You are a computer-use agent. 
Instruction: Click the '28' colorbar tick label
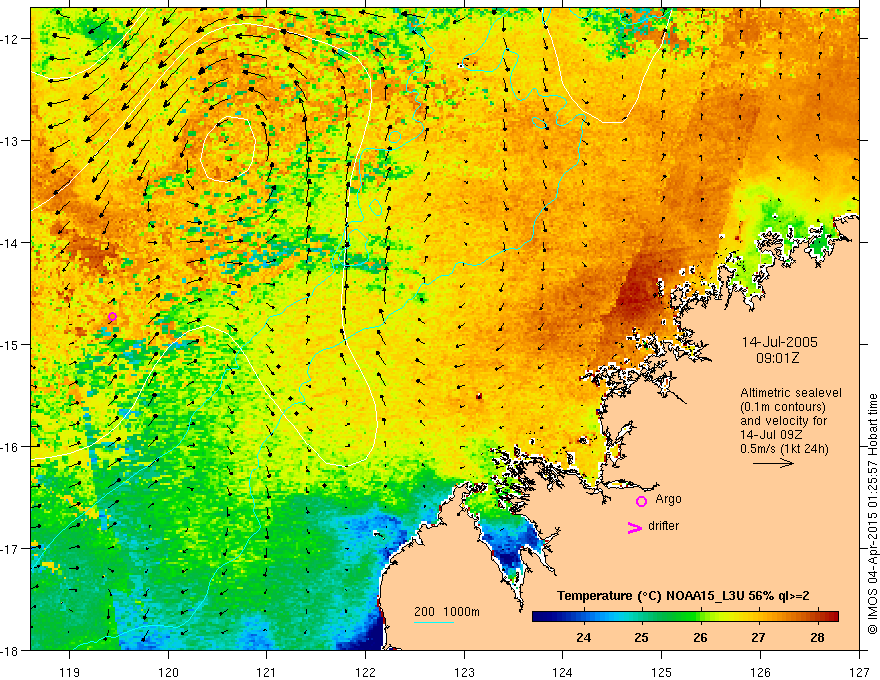(817, 637)
